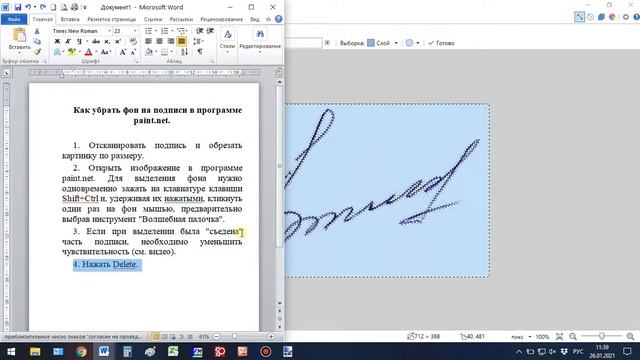The image size is (640, 360).
Task: Switch to the Вставка ribbon tab
Action: click(x=70, y=19)
